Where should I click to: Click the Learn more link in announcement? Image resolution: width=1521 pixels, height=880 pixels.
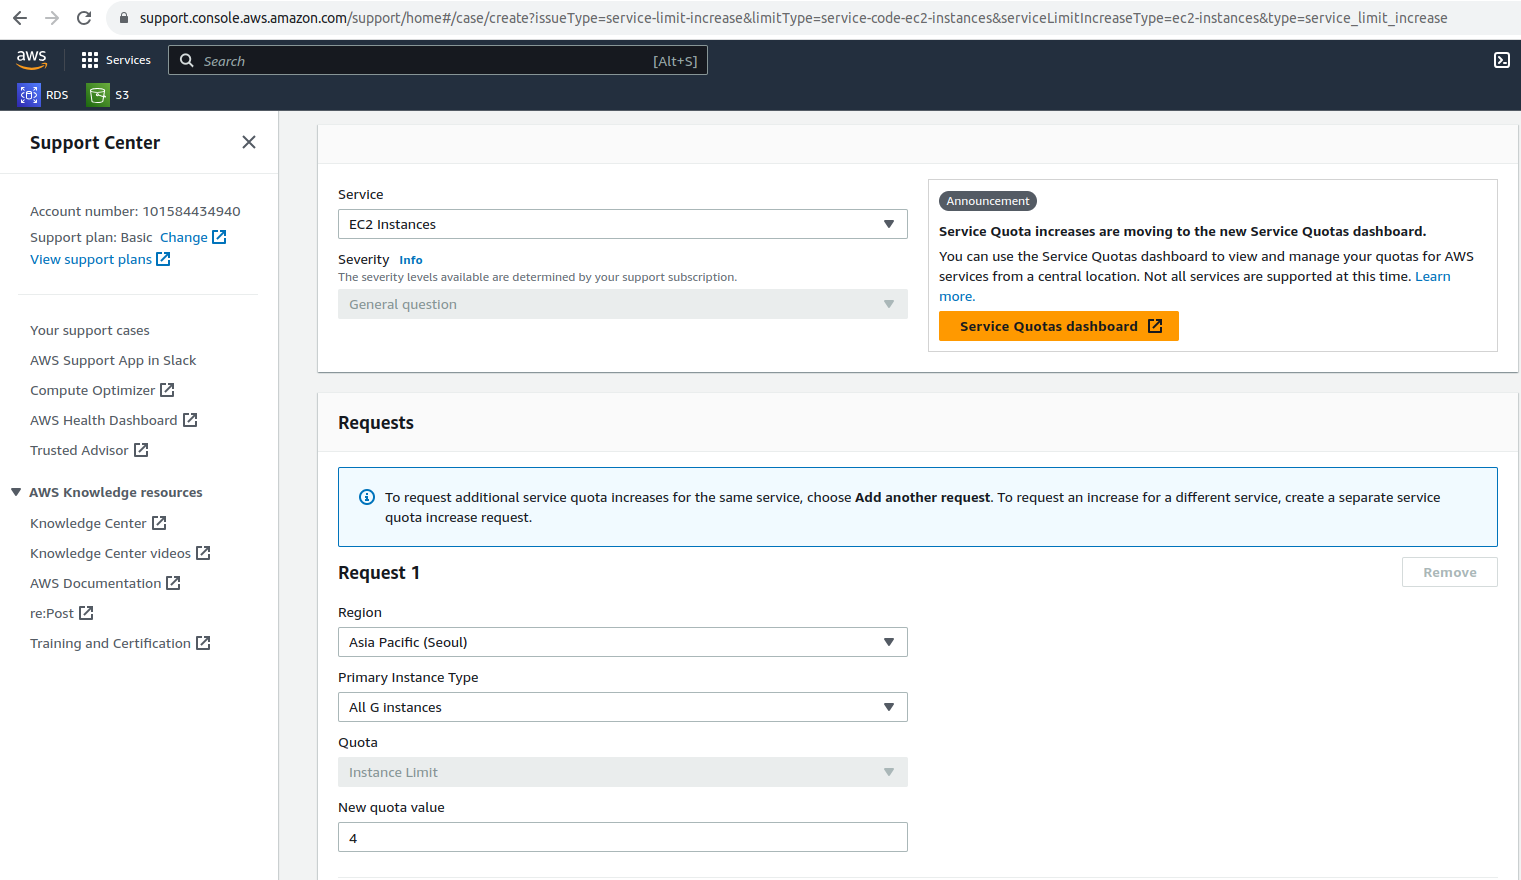[1432, 277]
